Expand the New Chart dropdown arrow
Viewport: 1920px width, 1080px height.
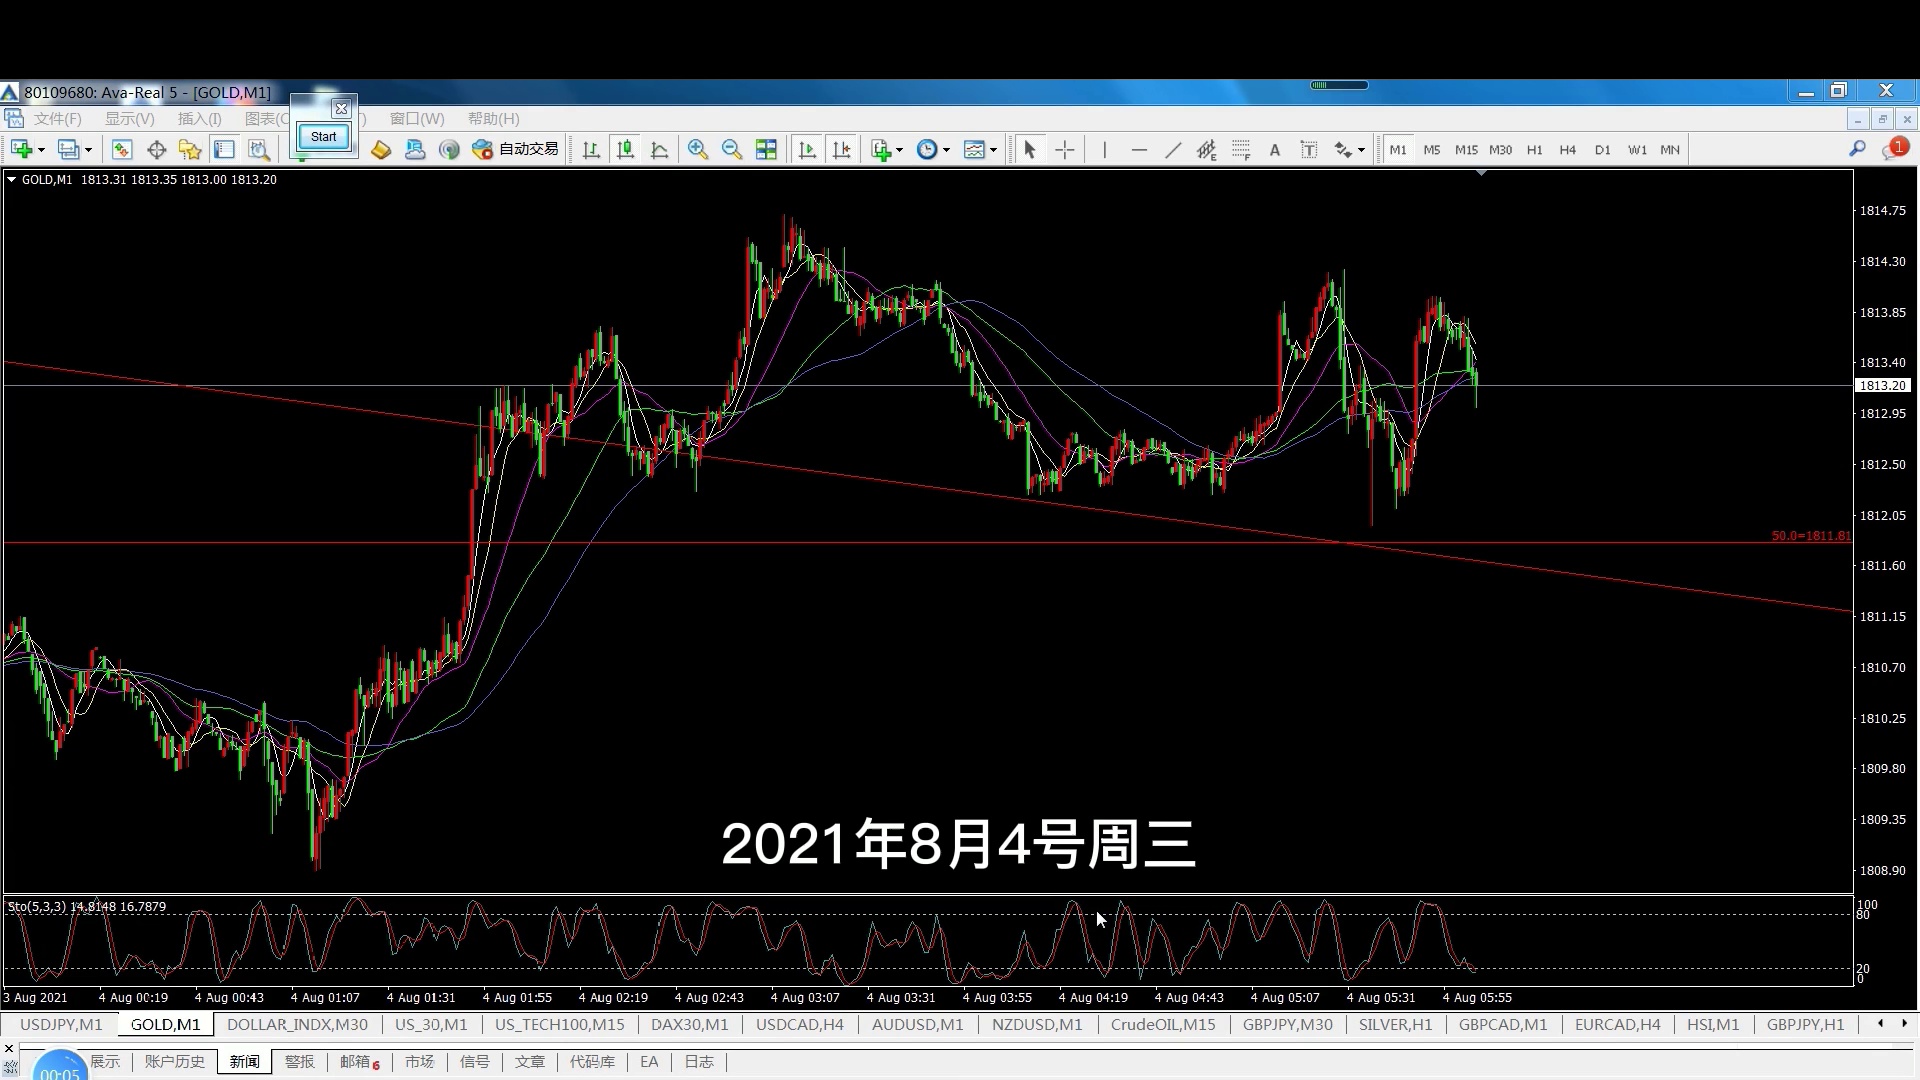(41, 151)
